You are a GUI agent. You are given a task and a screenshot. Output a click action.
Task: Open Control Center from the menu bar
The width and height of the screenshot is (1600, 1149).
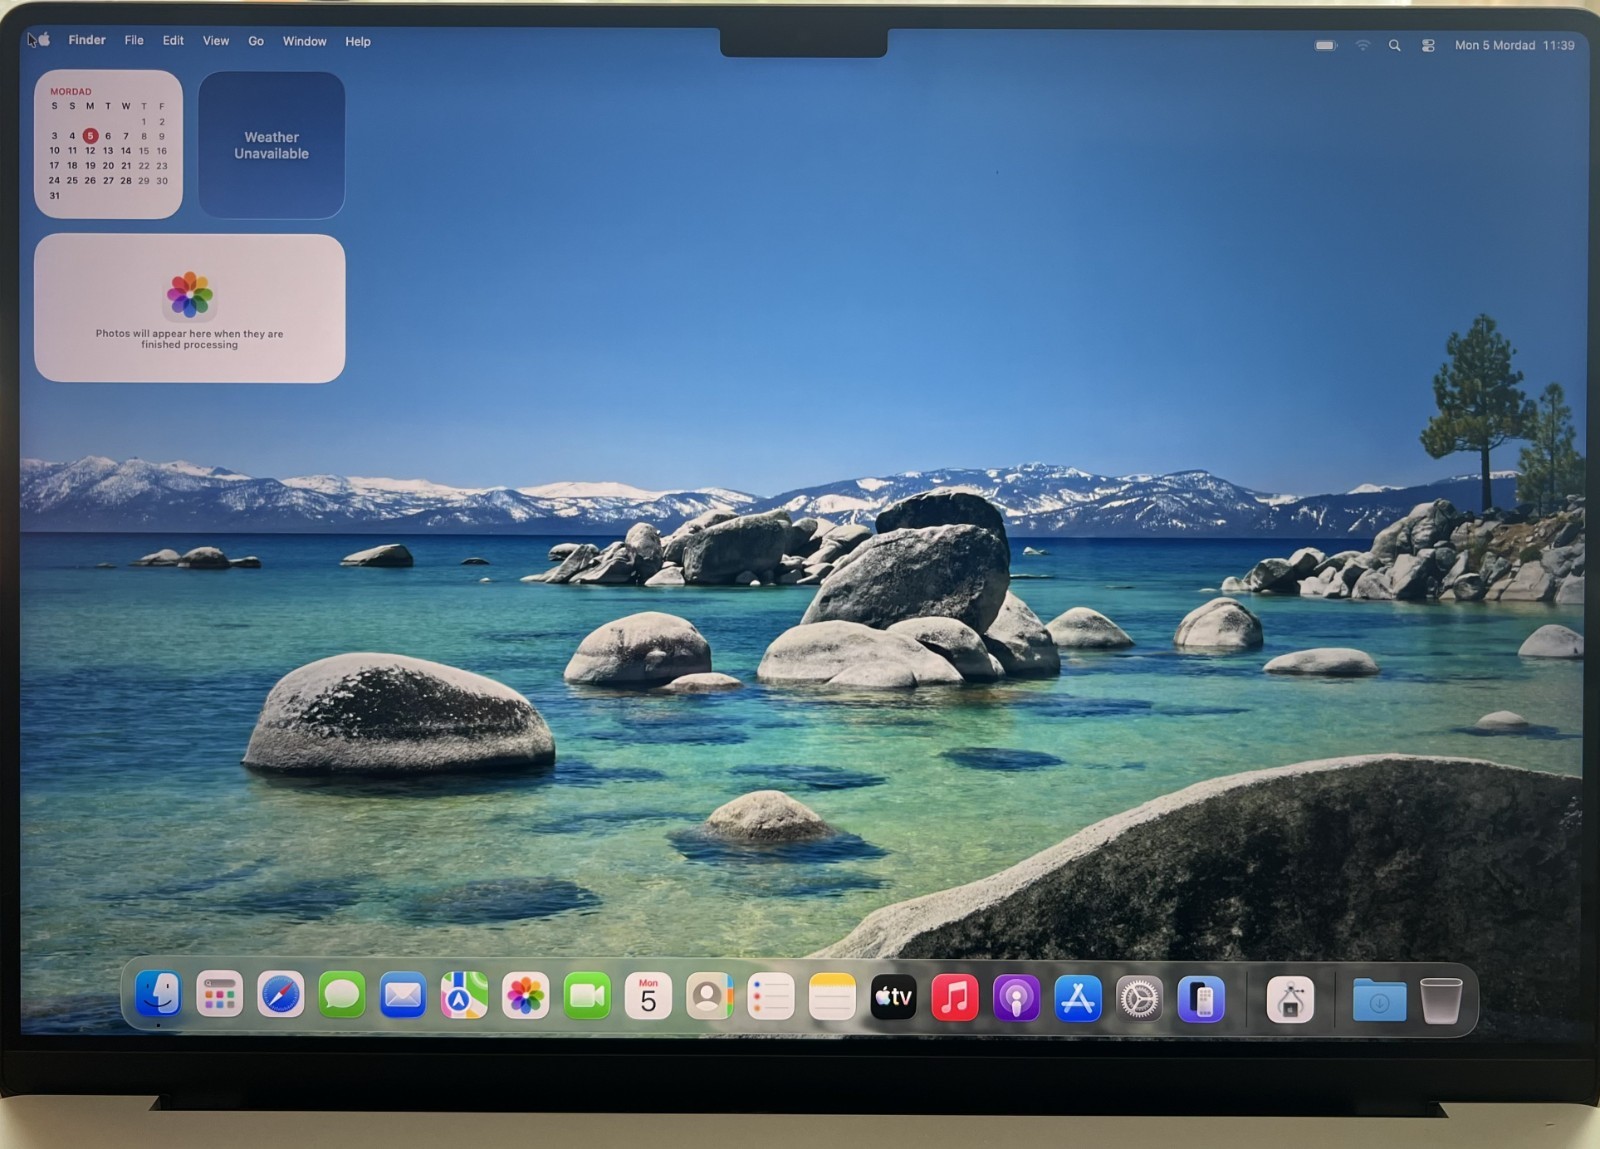tap(1428, 45)
